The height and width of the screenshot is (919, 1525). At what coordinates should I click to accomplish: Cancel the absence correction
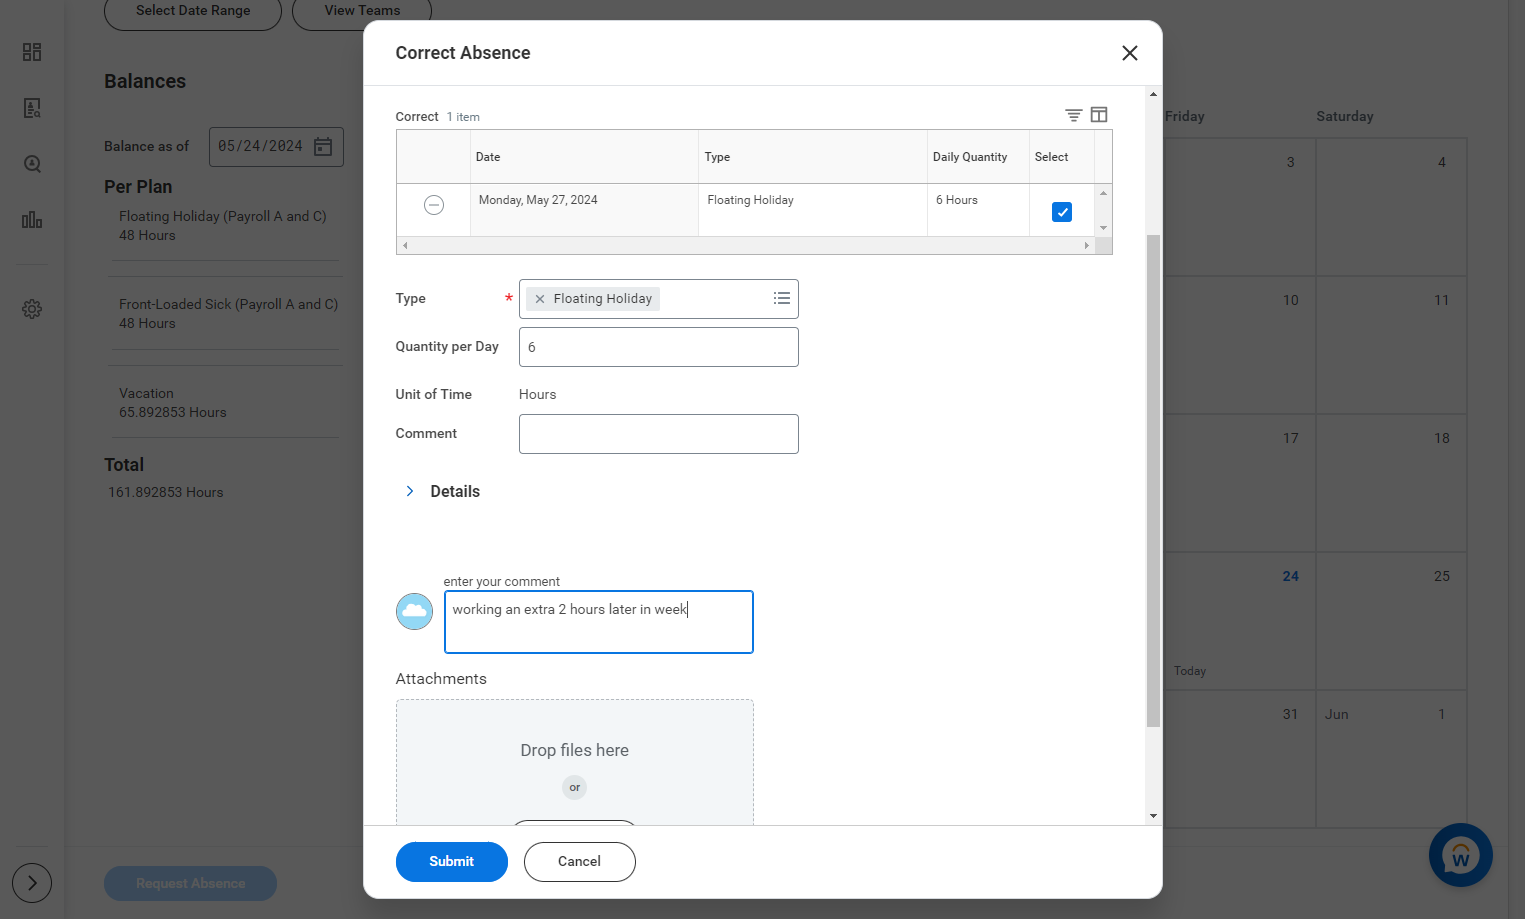click(580, 862)
